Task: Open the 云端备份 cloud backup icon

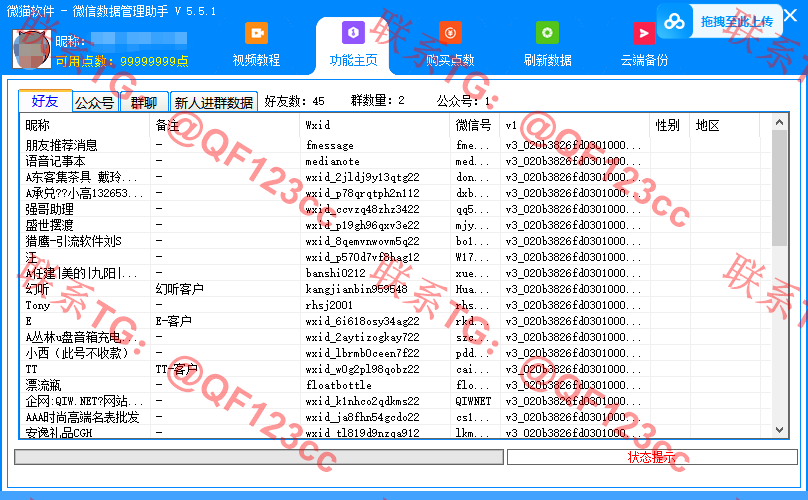Action: click(644, 34)
